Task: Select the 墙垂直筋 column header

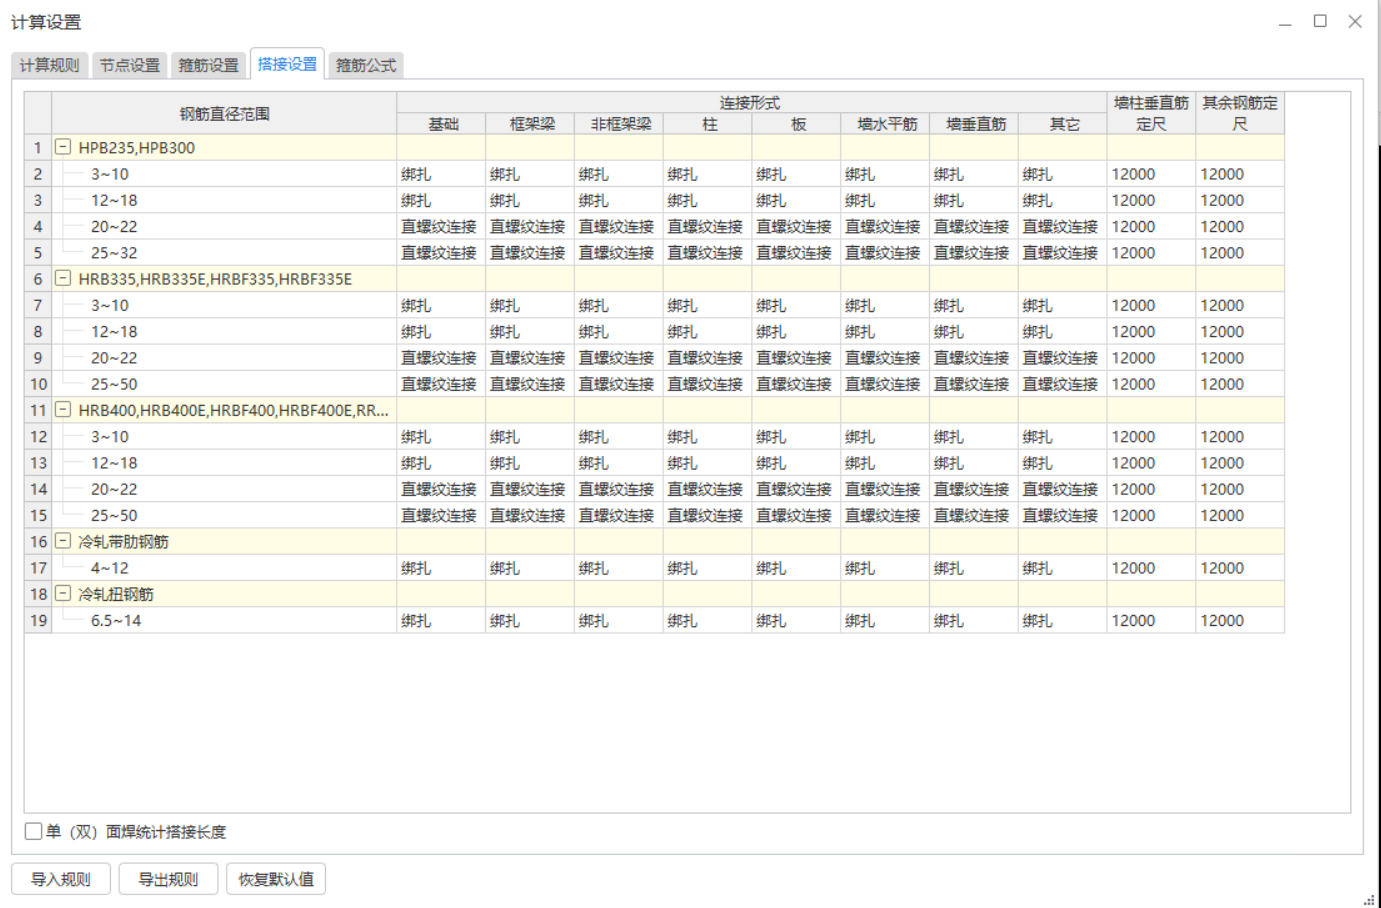Action: point(975,124)
